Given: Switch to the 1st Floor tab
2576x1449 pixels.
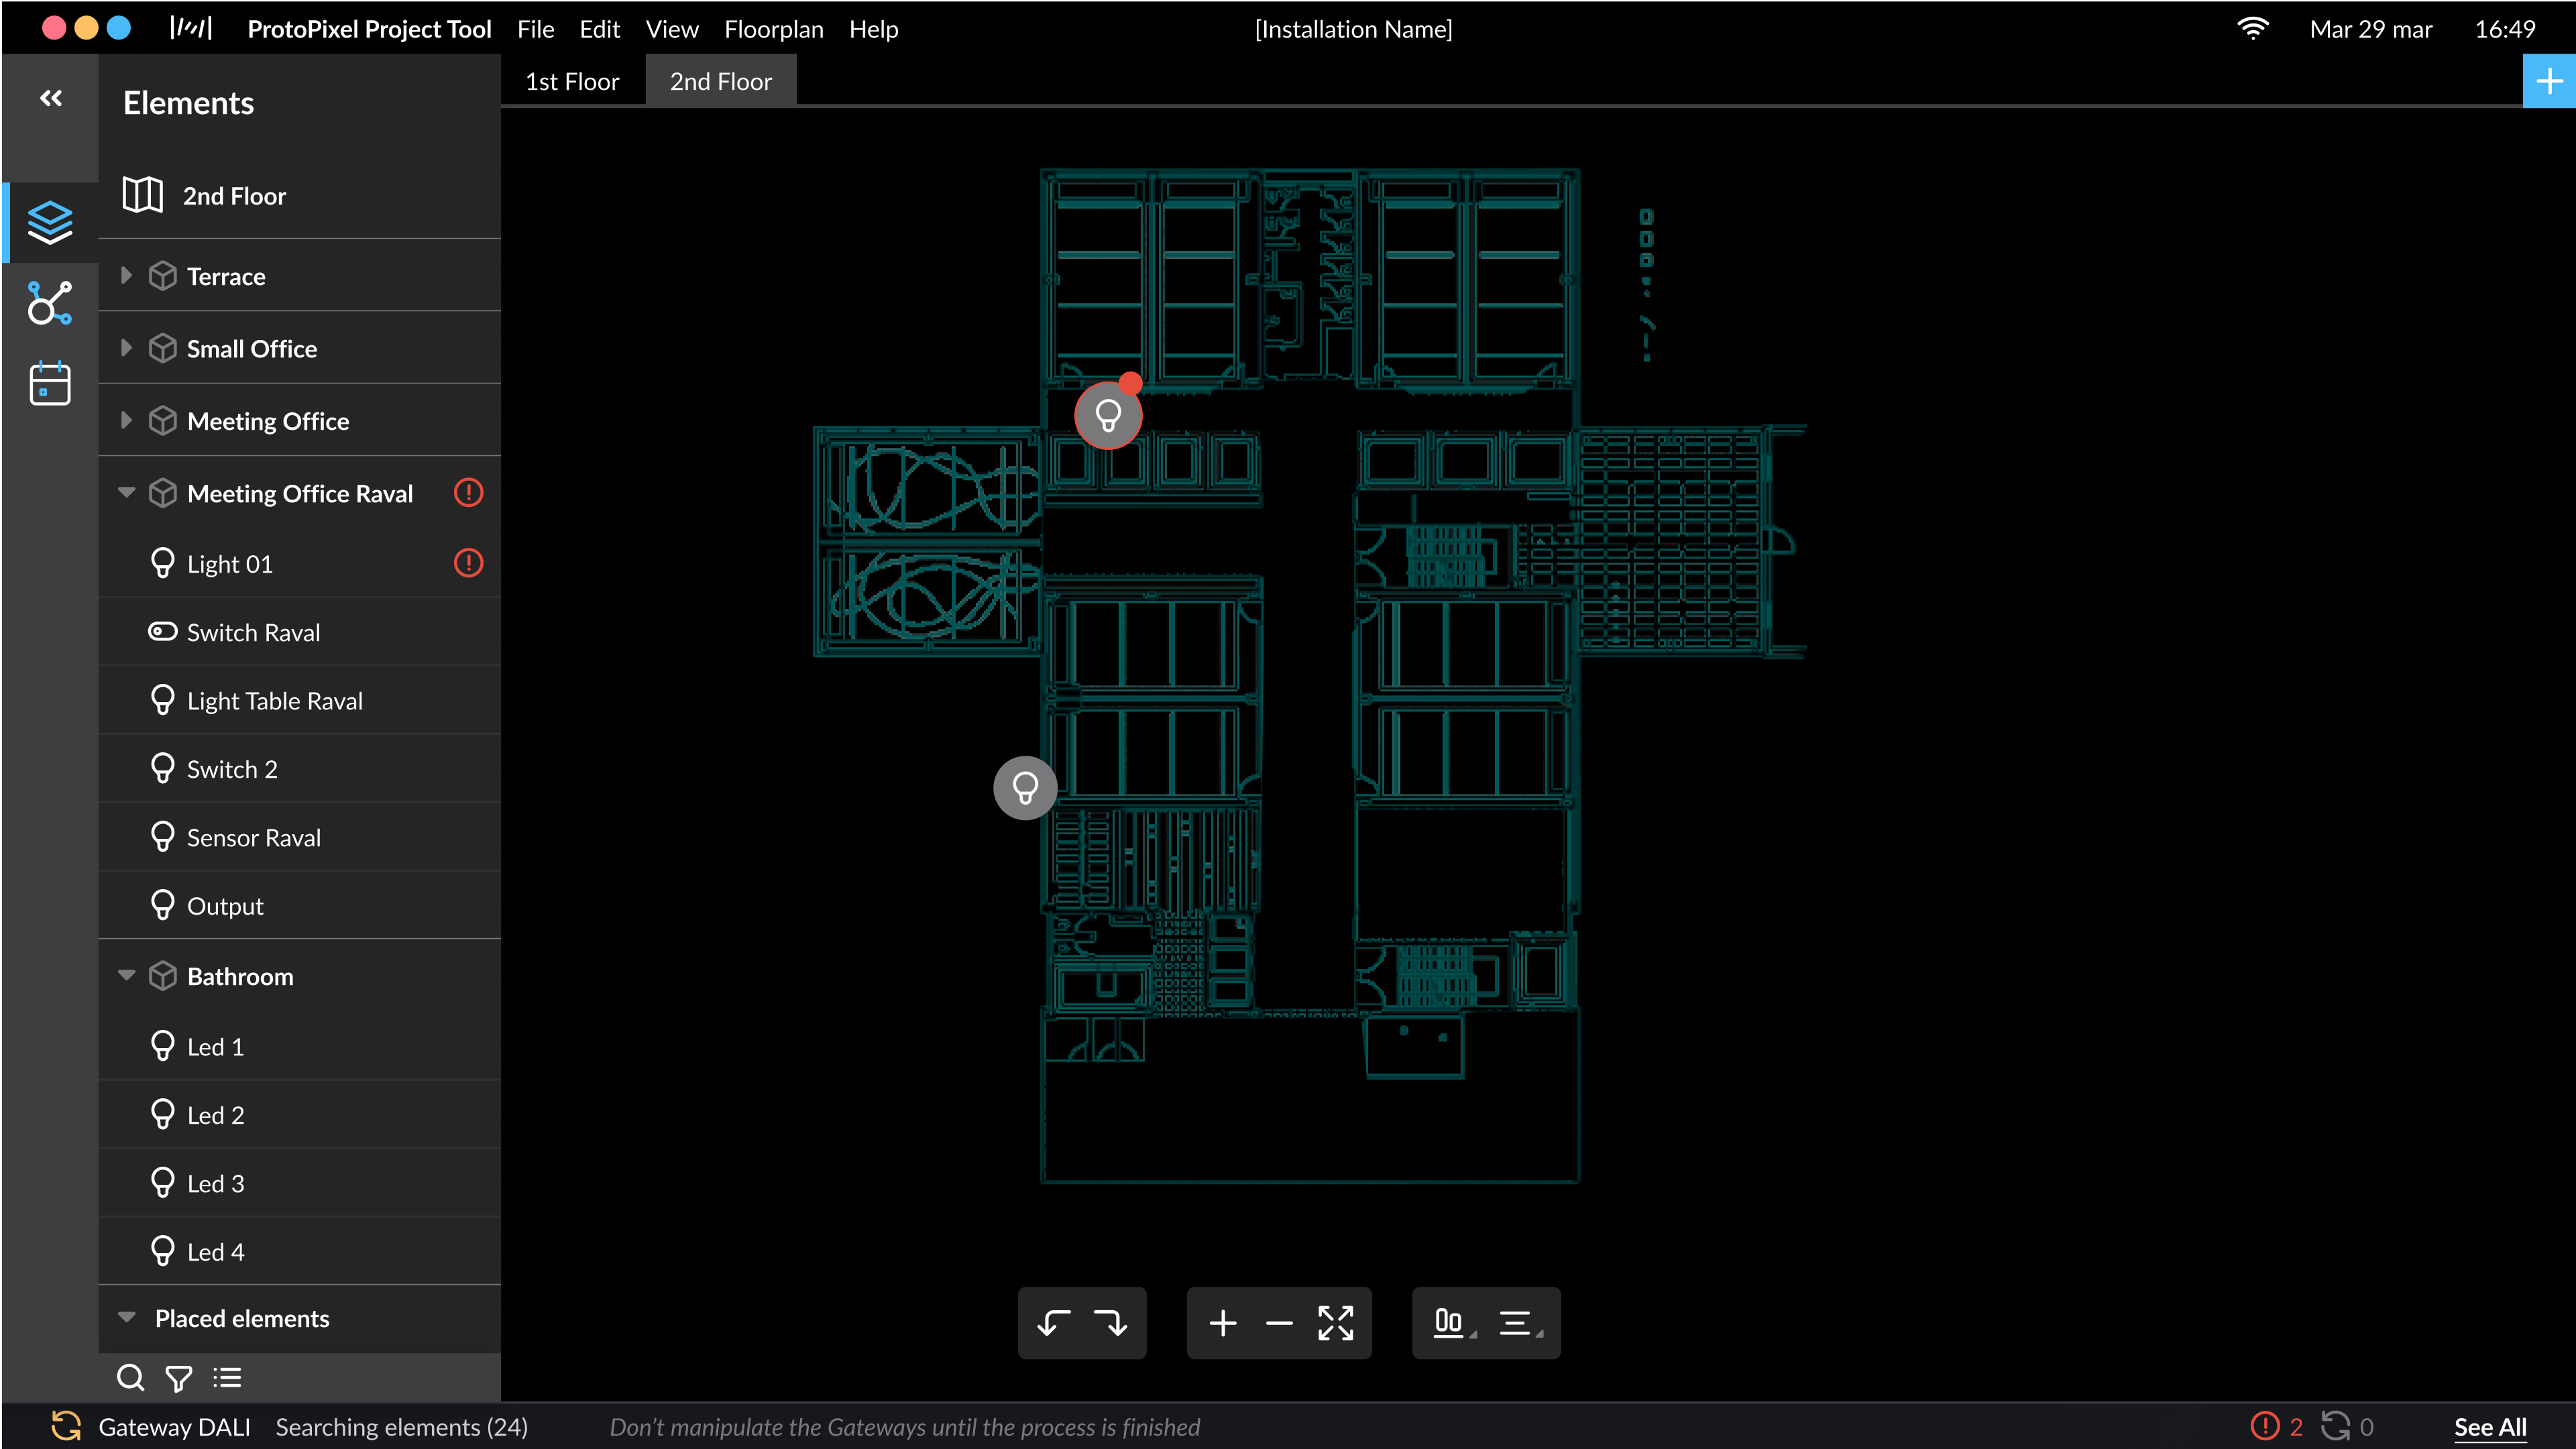Looking at the screenshot, I should [x=572, y=81].
